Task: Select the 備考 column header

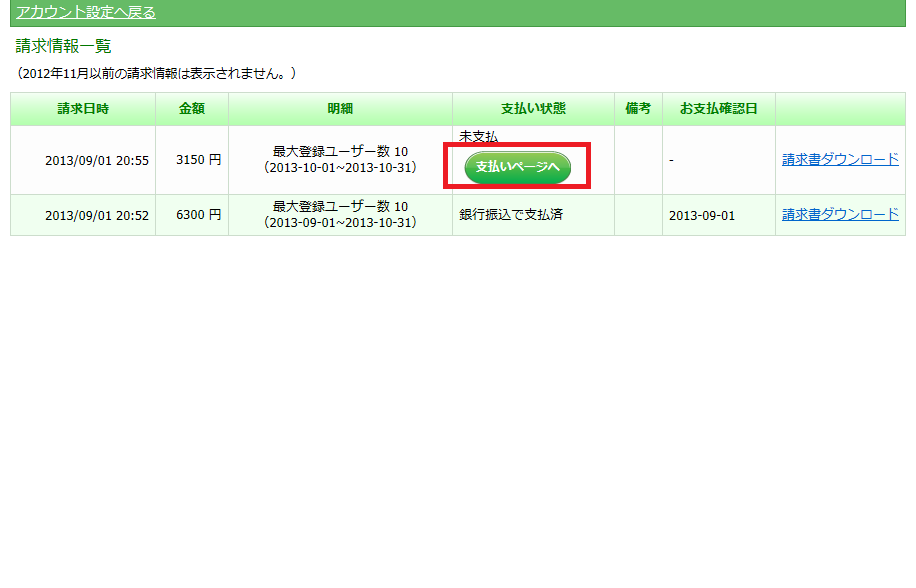Action: click(638, 109)
